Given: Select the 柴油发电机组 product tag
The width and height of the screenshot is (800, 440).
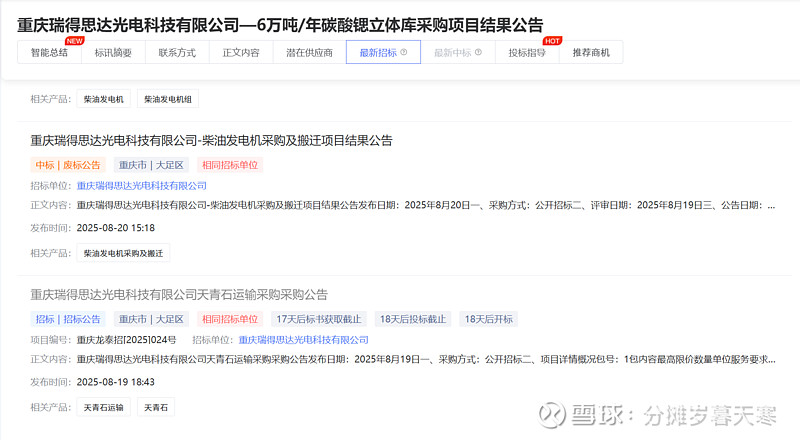Looking at the screenshot, I should pos(168,99).
